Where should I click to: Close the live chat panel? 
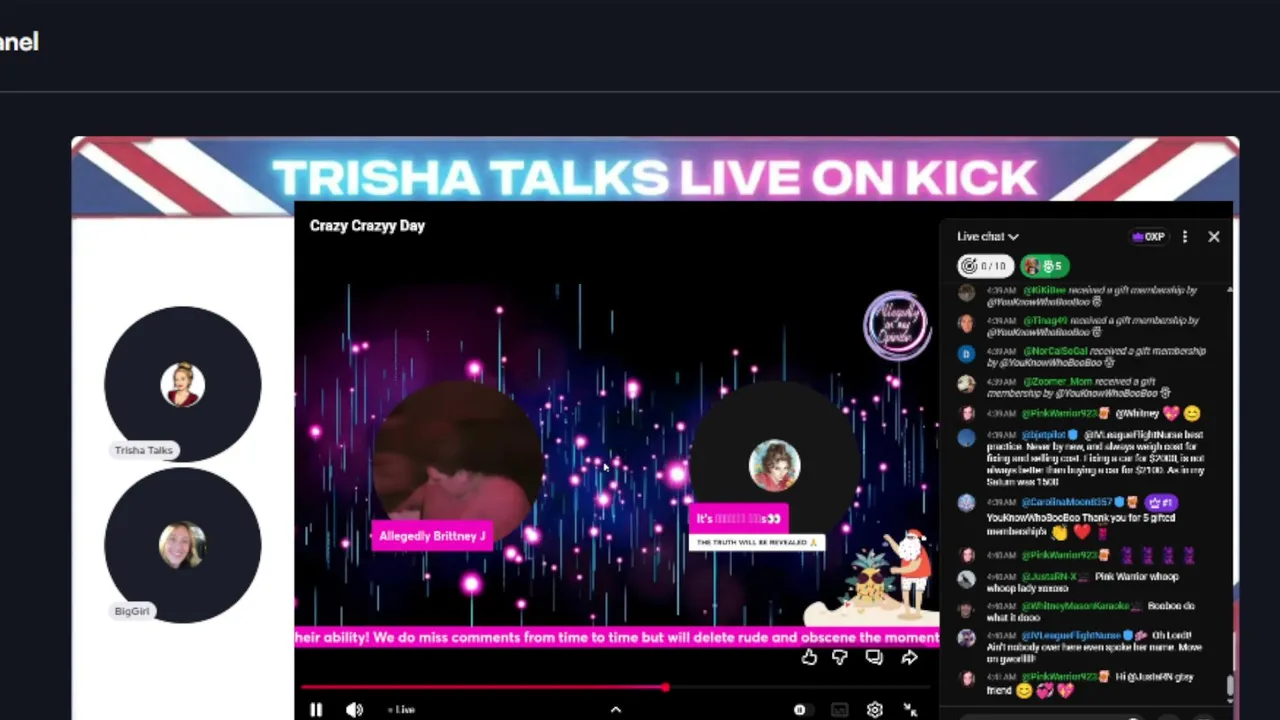(1214, 237)
